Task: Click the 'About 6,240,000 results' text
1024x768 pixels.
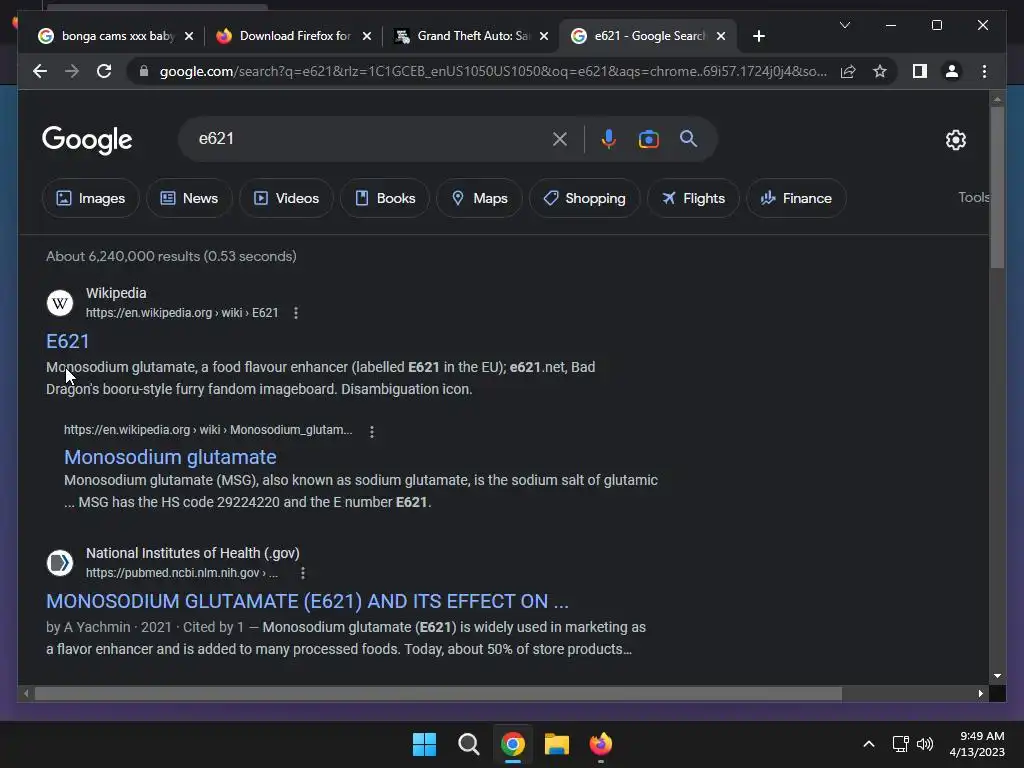Action: coord(171,256)
